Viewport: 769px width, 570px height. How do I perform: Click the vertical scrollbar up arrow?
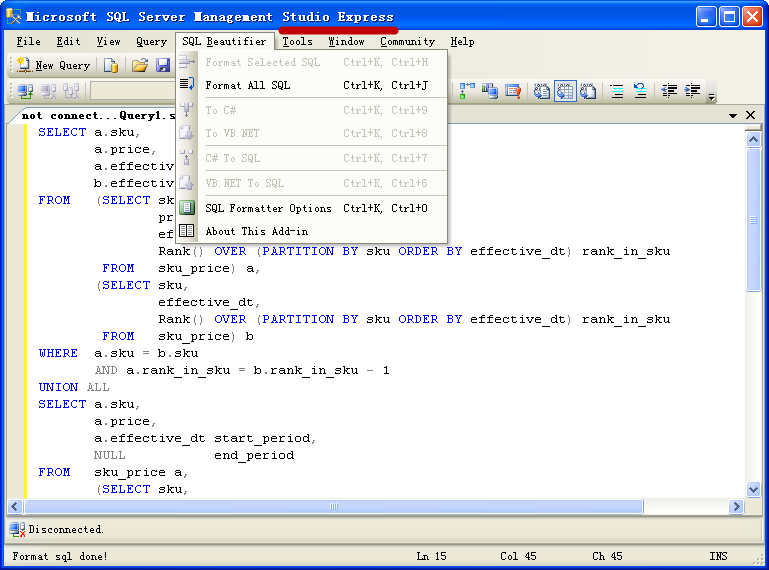click(753, 139)
